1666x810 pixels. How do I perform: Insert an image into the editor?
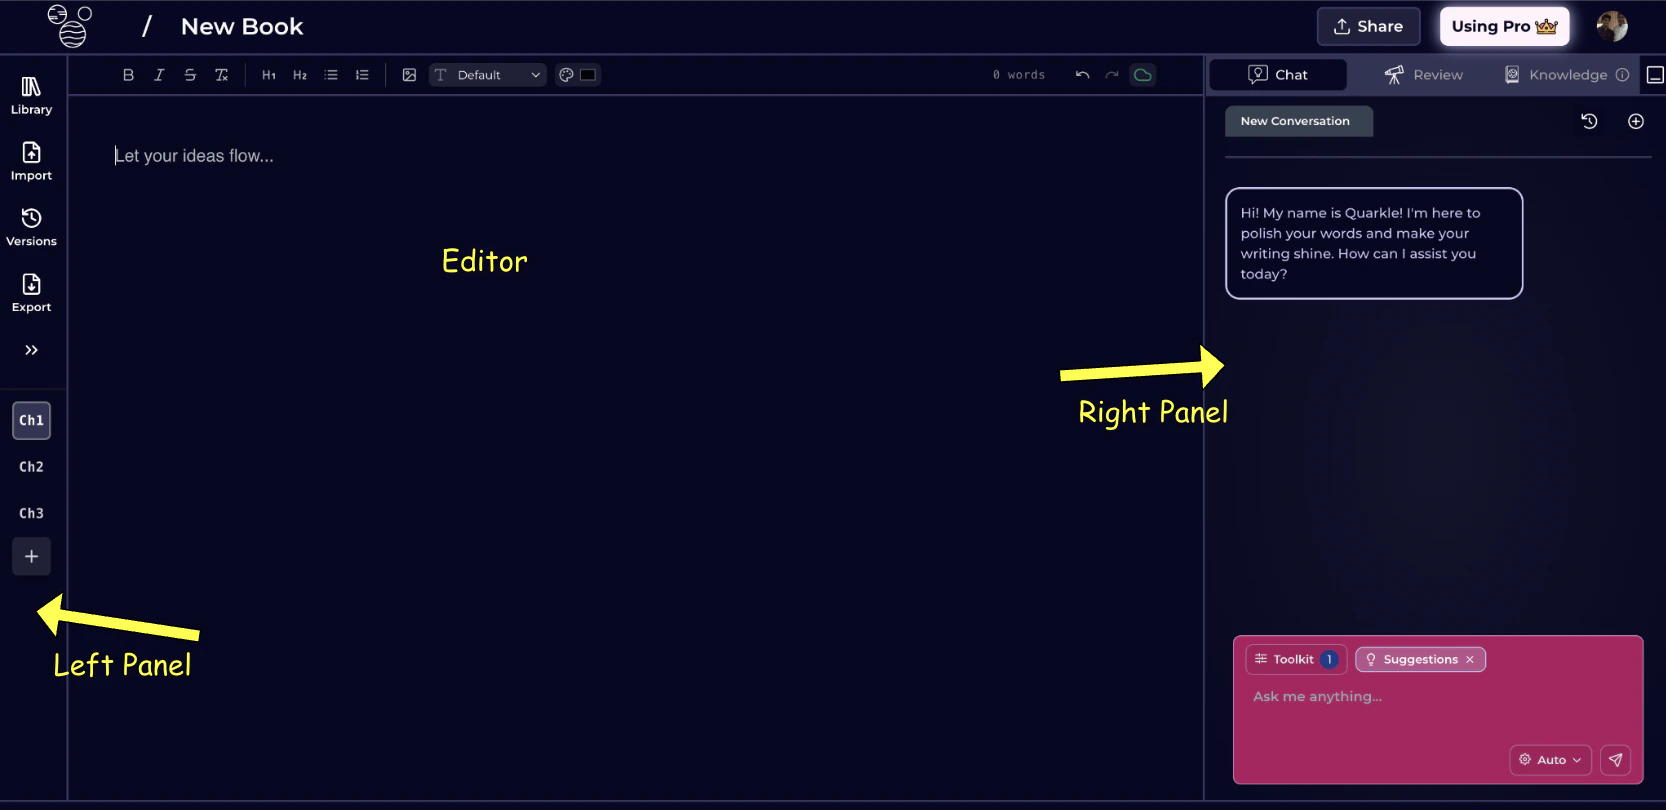click(409, 75)
